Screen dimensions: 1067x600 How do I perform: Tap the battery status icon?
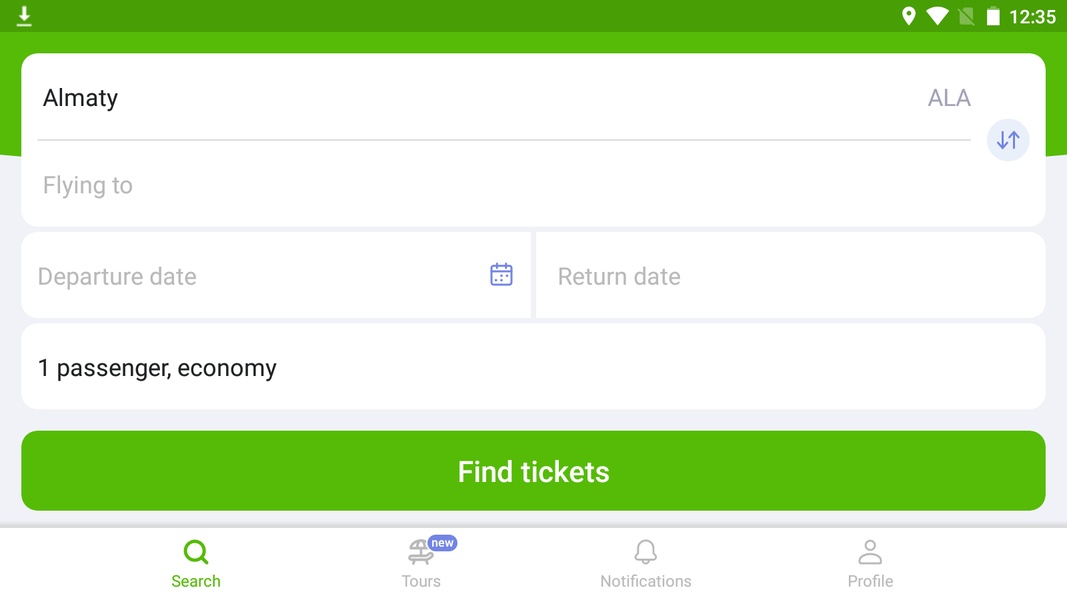pos(994,16)
